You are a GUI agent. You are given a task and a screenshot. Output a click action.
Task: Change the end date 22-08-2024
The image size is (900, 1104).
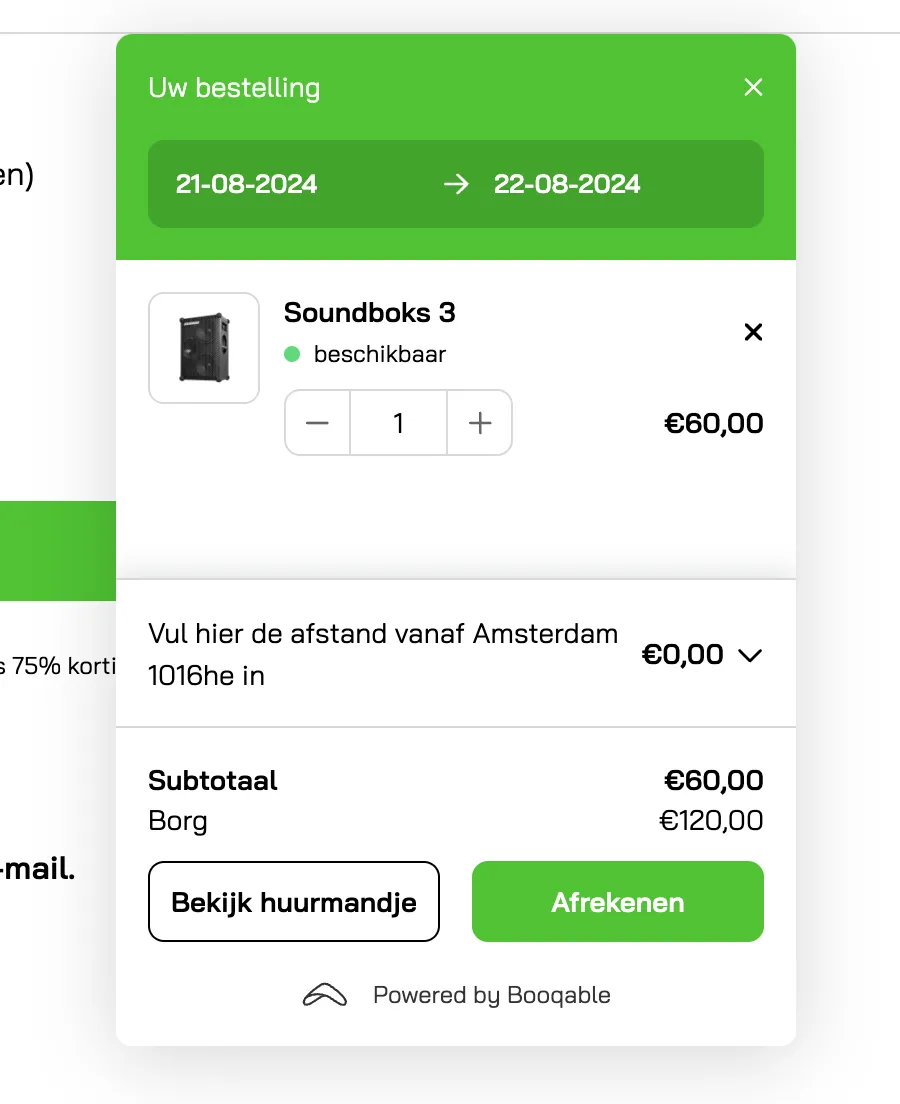pyautogui.click(x=567, y=184)
